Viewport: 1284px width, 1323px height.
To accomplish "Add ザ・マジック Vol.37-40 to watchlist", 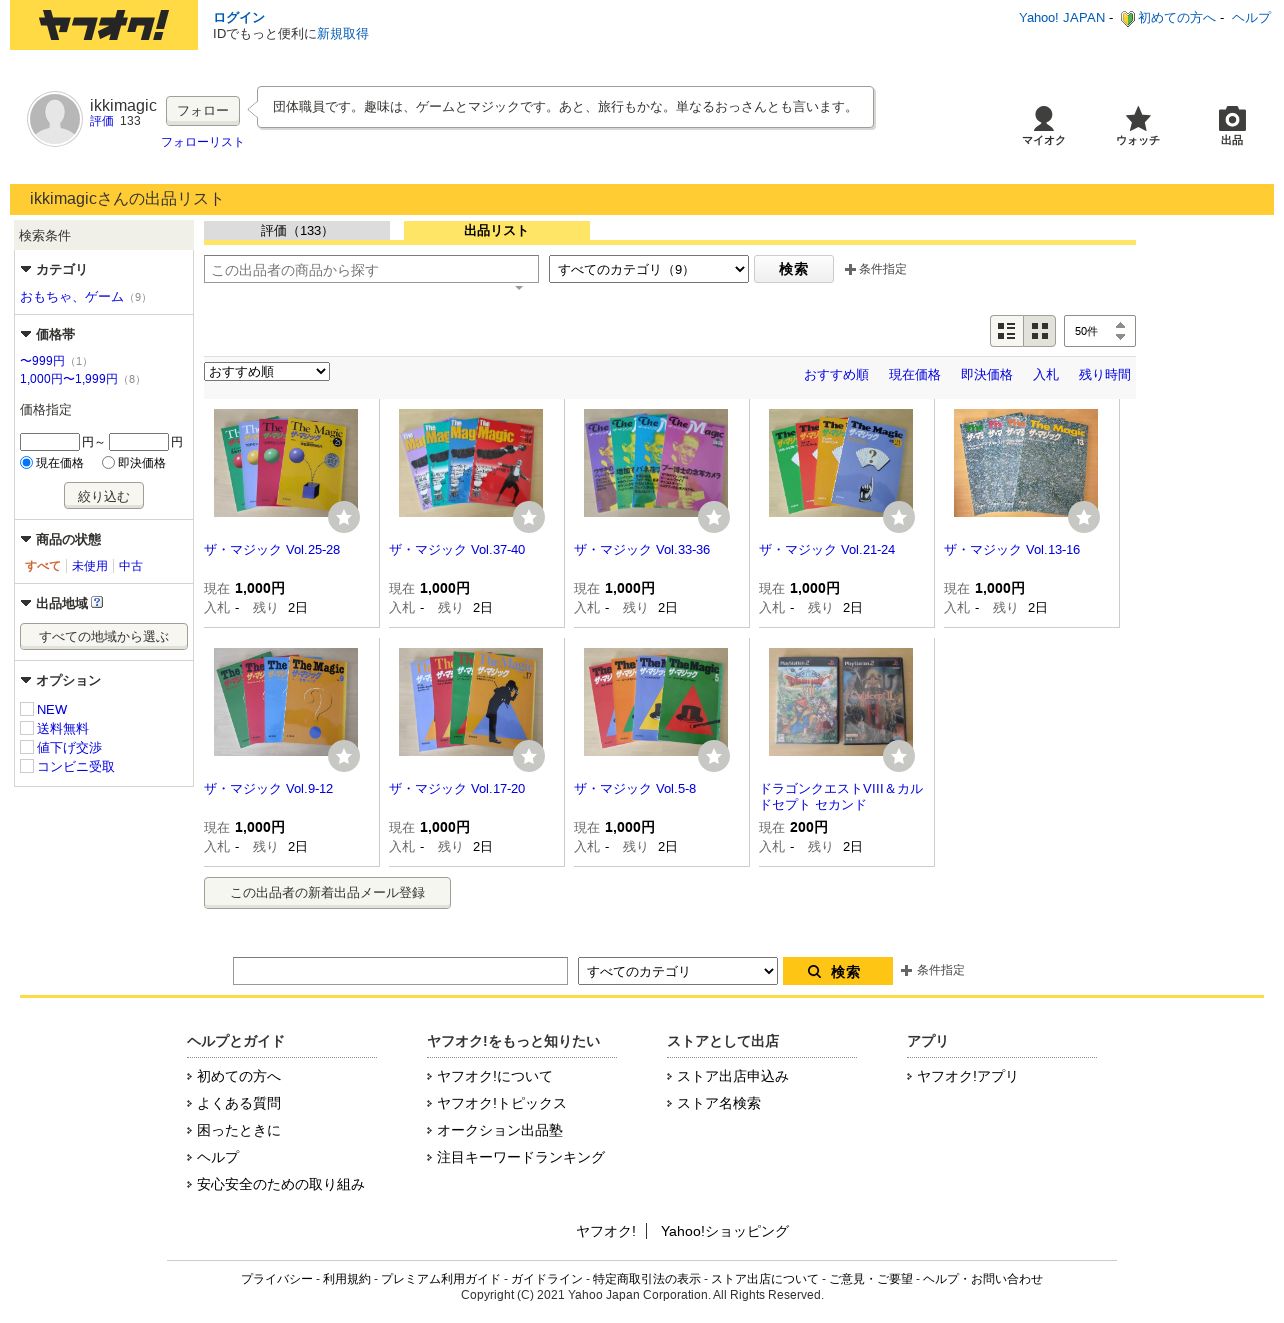I will pos(529,517).
